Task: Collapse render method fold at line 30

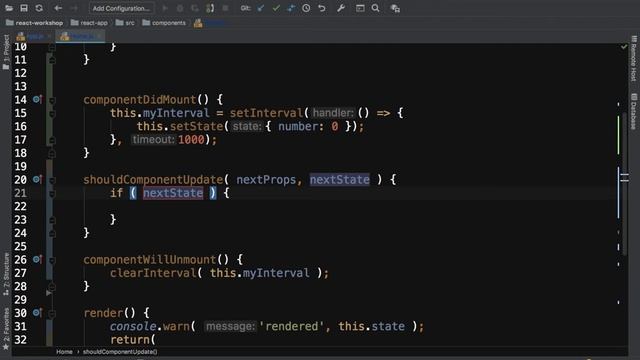Action: point(52,313)
